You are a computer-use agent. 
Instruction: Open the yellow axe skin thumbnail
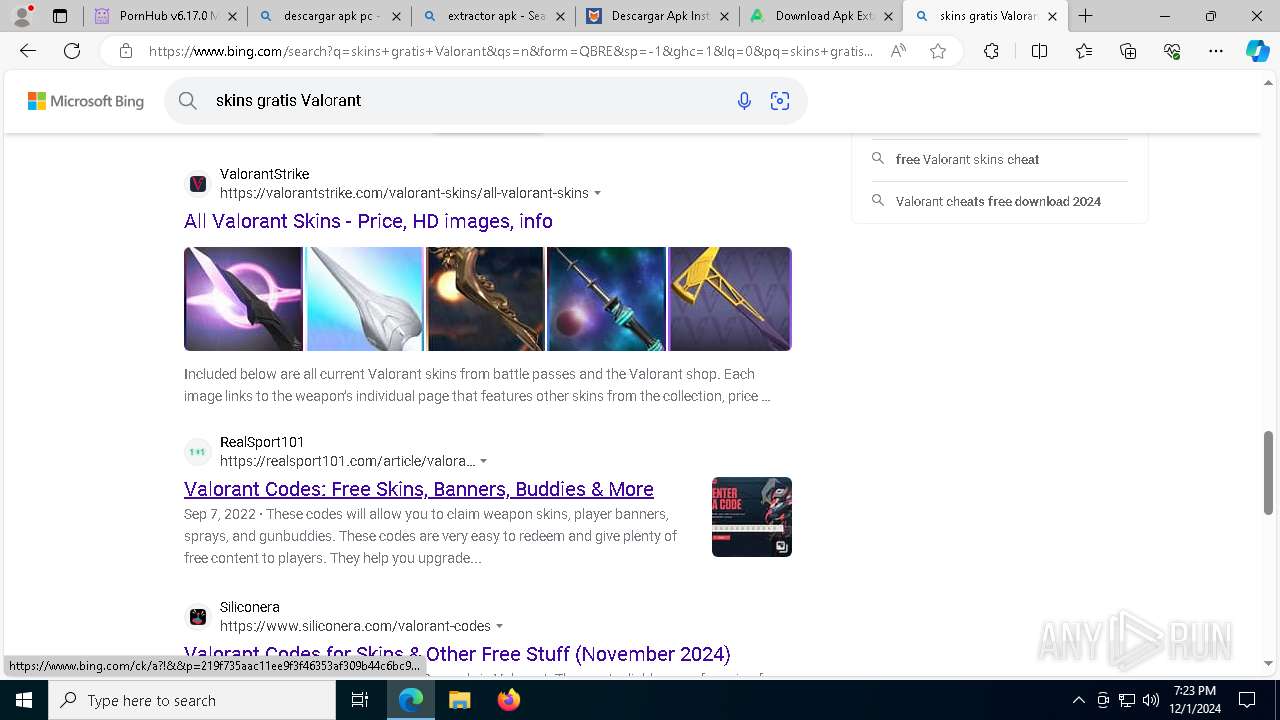[x=730, y=299]
